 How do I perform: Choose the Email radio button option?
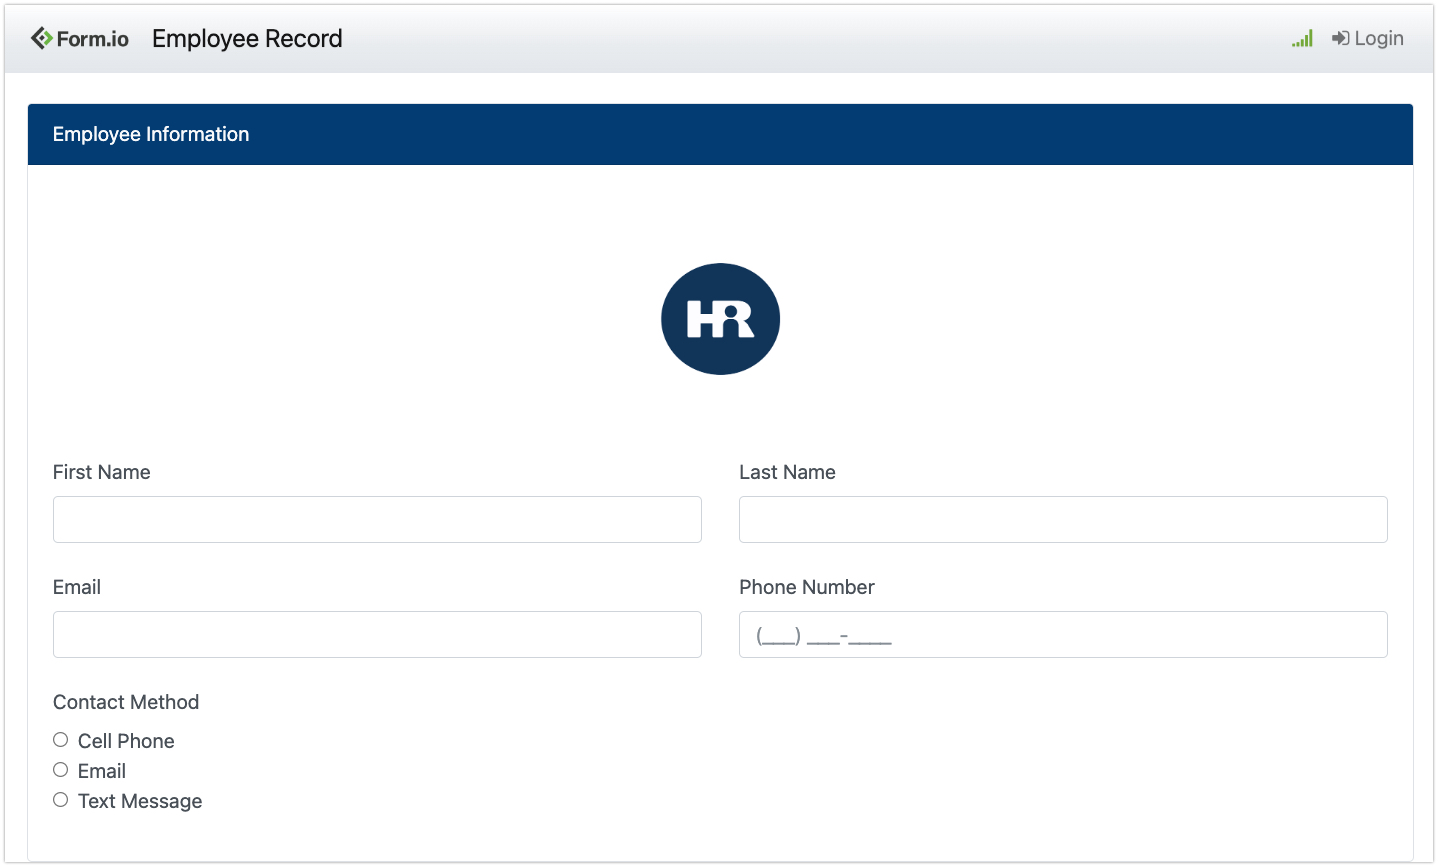coord(61,770)
